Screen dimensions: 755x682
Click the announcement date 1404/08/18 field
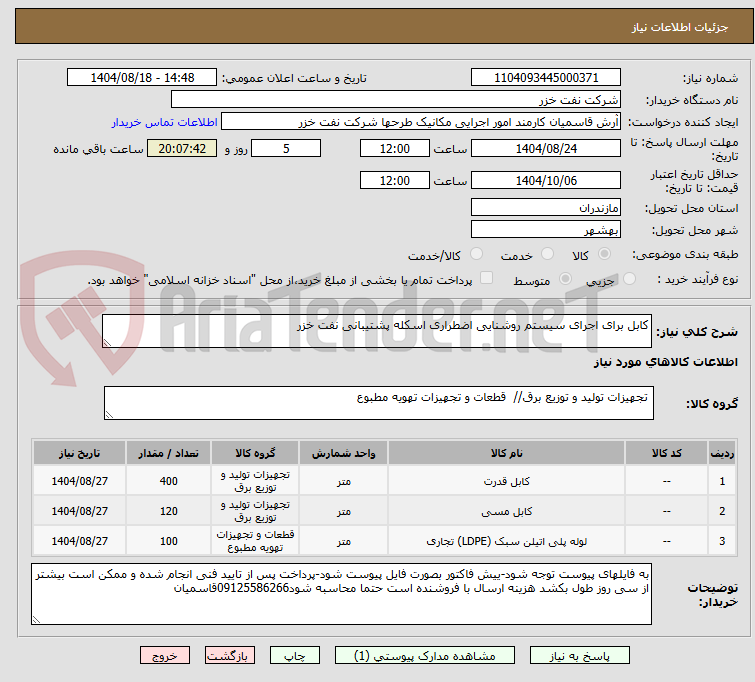(142, 78)
